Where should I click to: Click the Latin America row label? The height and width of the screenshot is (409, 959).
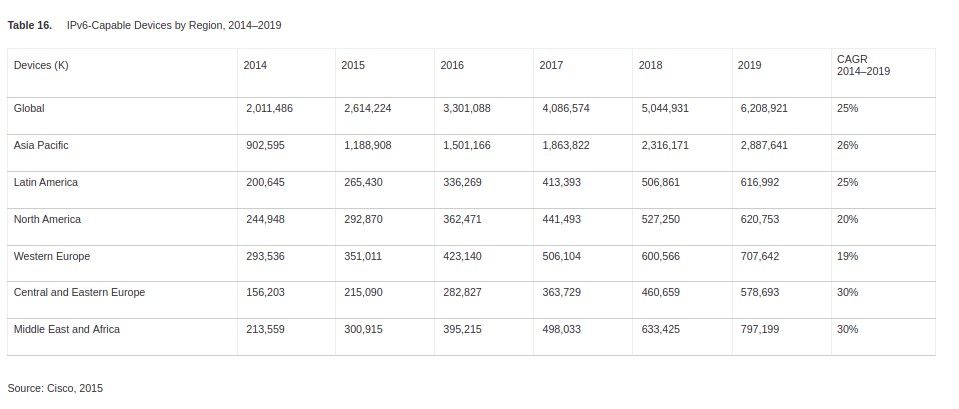tap(45, 182)
